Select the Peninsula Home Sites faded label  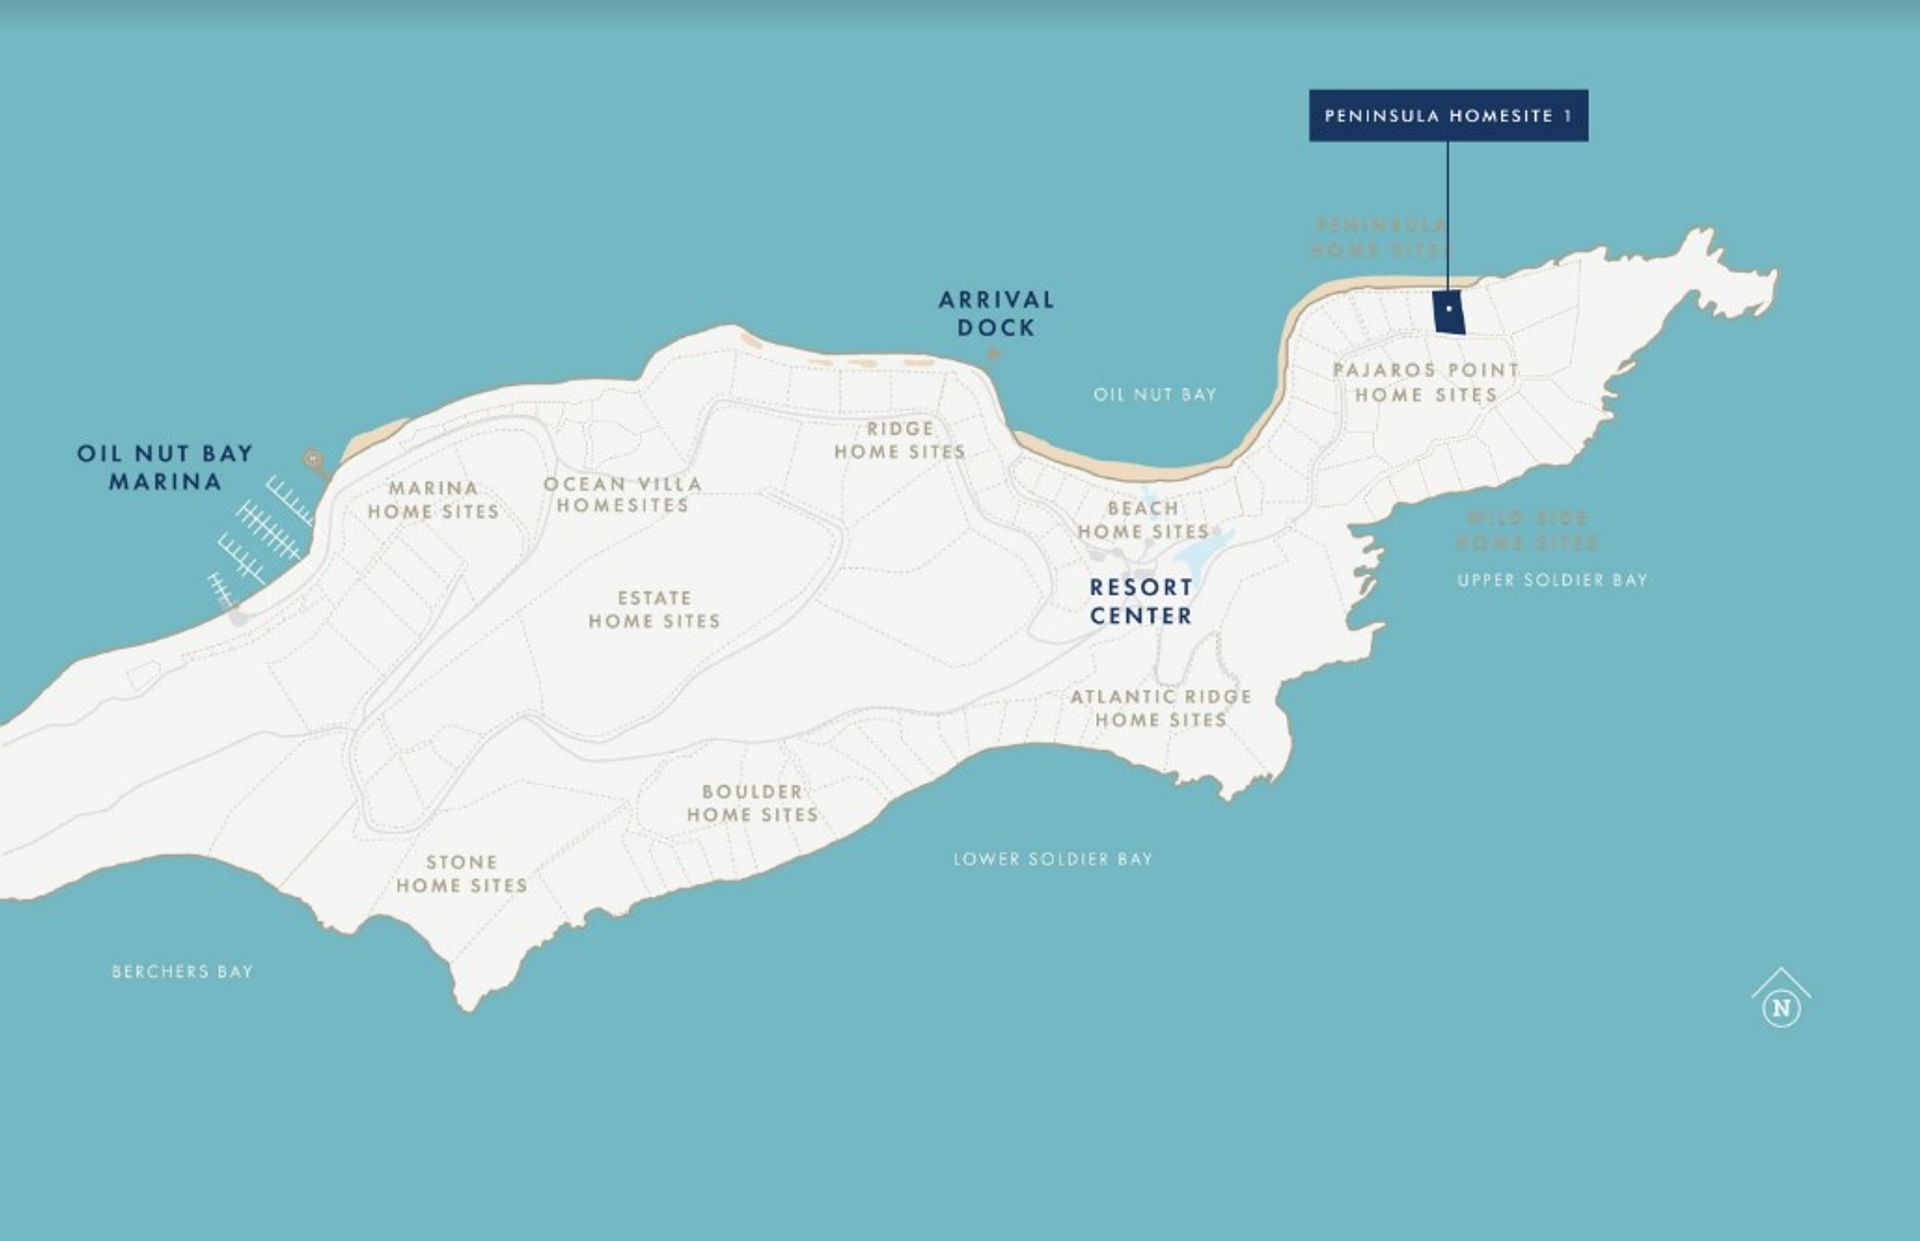click(x=1381, y=238)
